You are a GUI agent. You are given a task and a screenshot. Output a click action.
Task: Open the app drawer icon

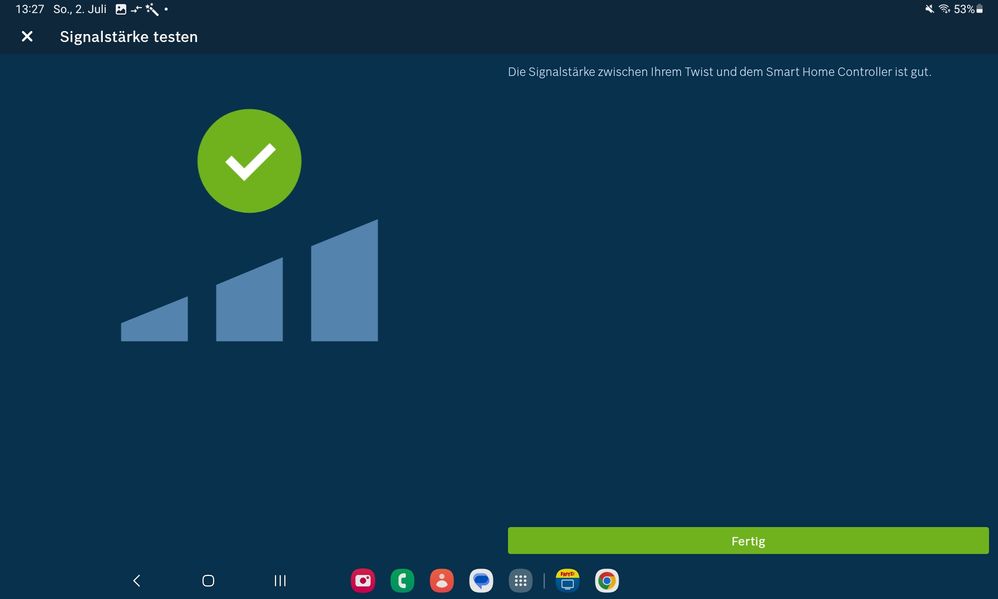[x=520, y=580]
